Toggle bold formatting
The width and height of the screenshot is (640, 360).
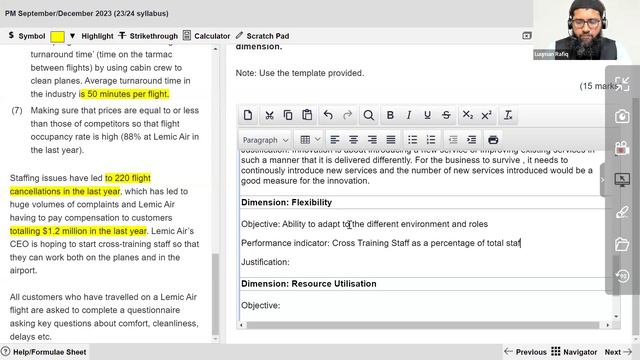point(390,116)
